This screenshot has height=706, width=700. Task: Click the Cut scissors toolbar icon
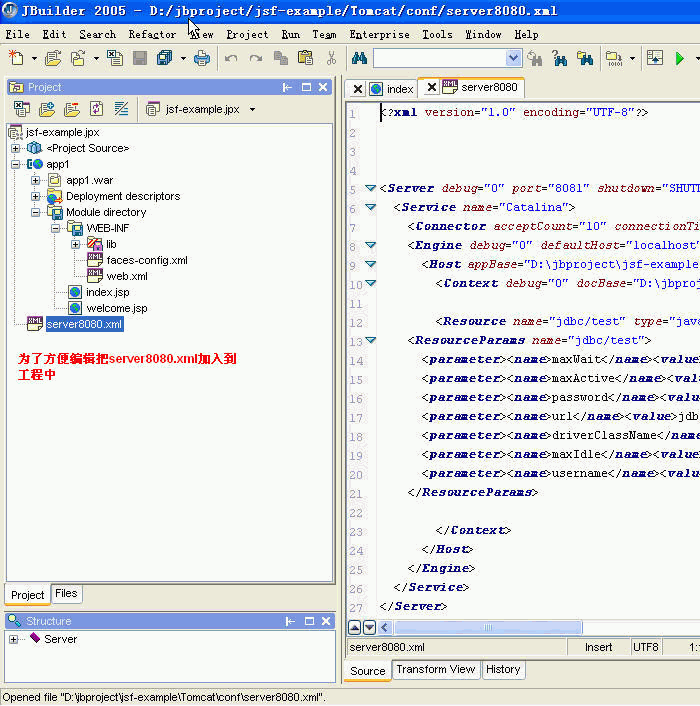click(x=331, y=58)
